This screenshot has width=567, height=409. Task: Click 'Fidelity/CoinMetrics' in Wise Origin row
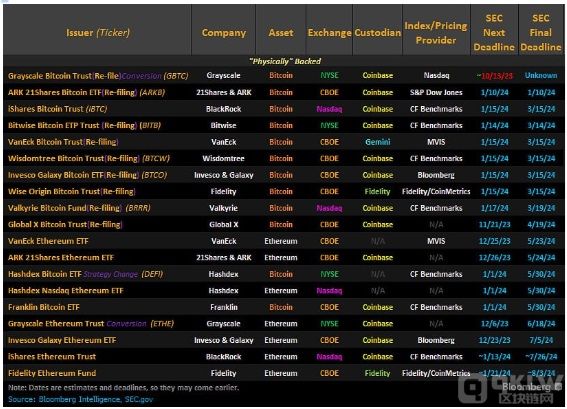click(x=436, y=192)
